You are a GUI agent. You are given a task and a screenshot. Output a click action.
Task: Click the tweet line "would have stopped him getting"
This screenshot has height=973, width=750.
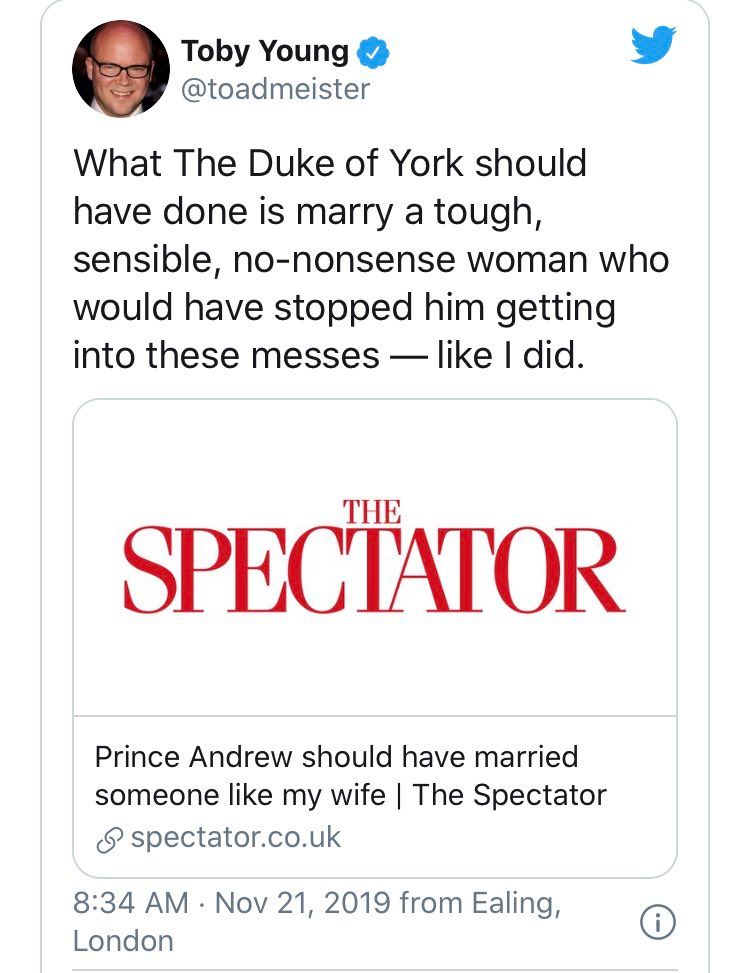pyautogui.click(x=343, y=308)
